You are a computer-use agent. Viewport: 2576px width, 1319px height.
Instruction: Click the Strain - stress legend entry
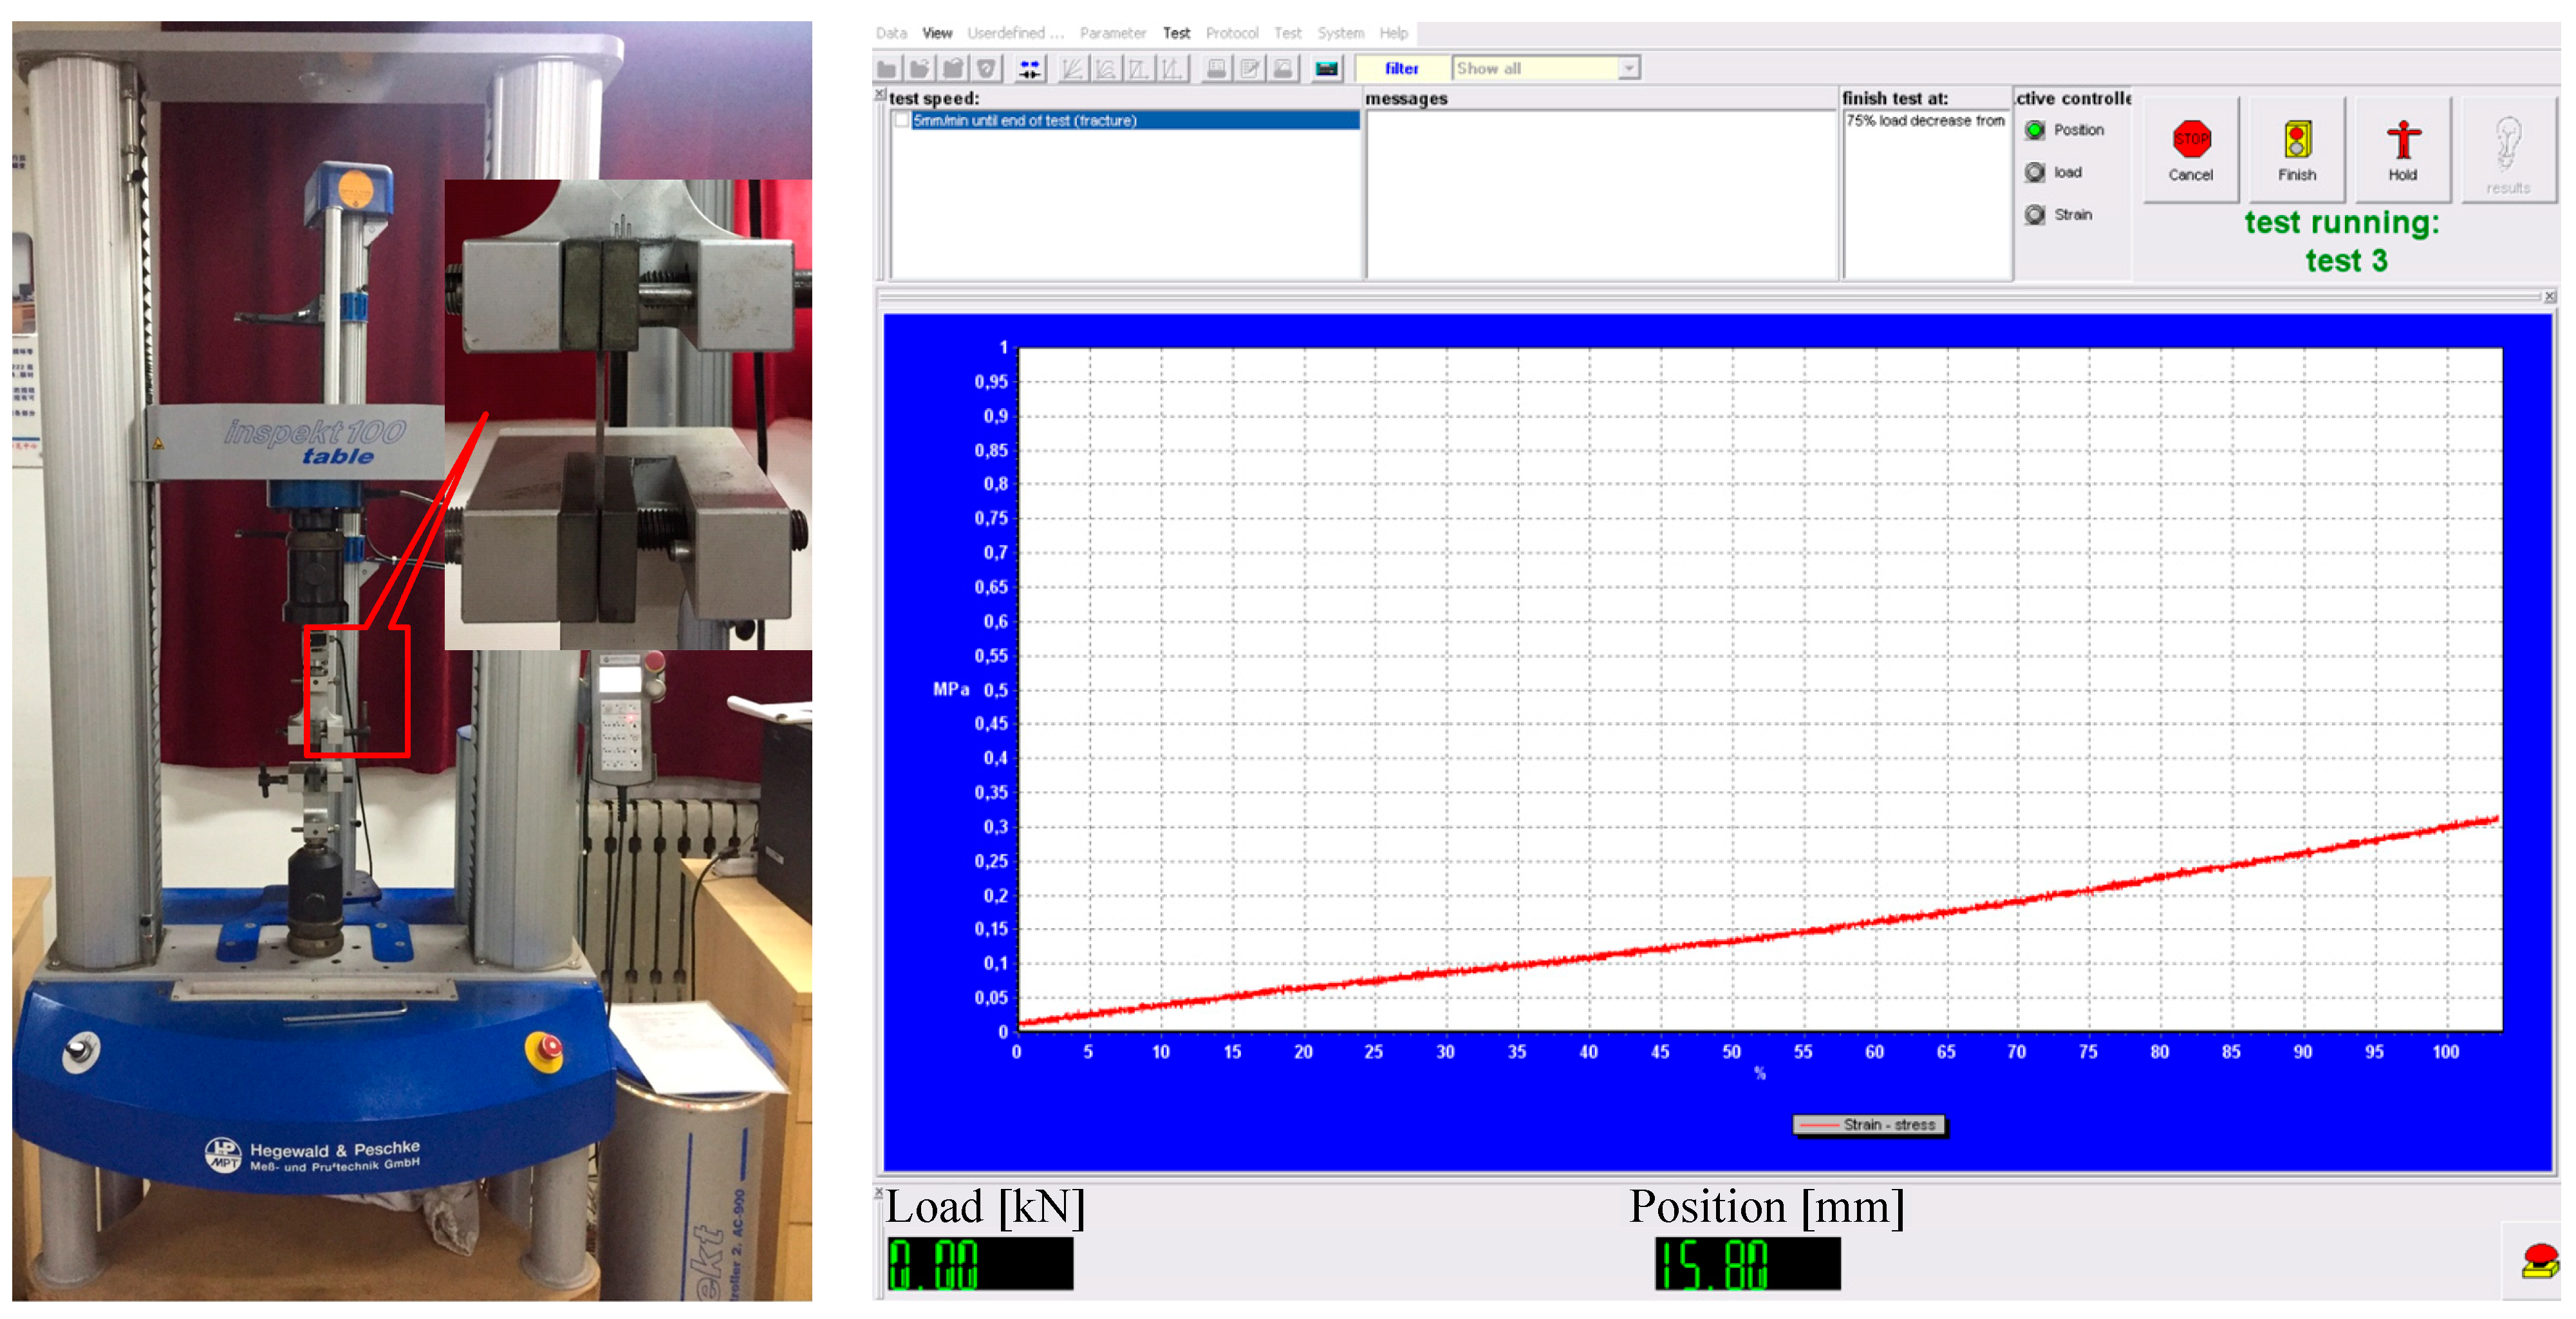1869,1125
